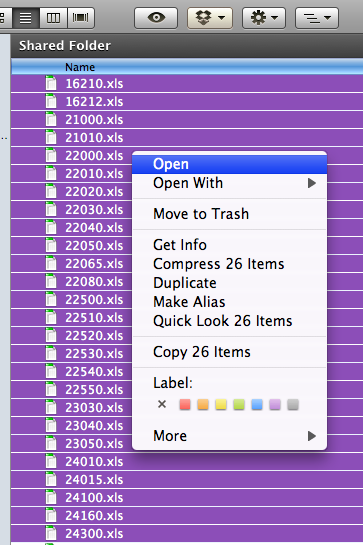Switch to Cover Flow view
Viewport: 363px width, 545px height.
pyautogui.click(x=80, y=17)
